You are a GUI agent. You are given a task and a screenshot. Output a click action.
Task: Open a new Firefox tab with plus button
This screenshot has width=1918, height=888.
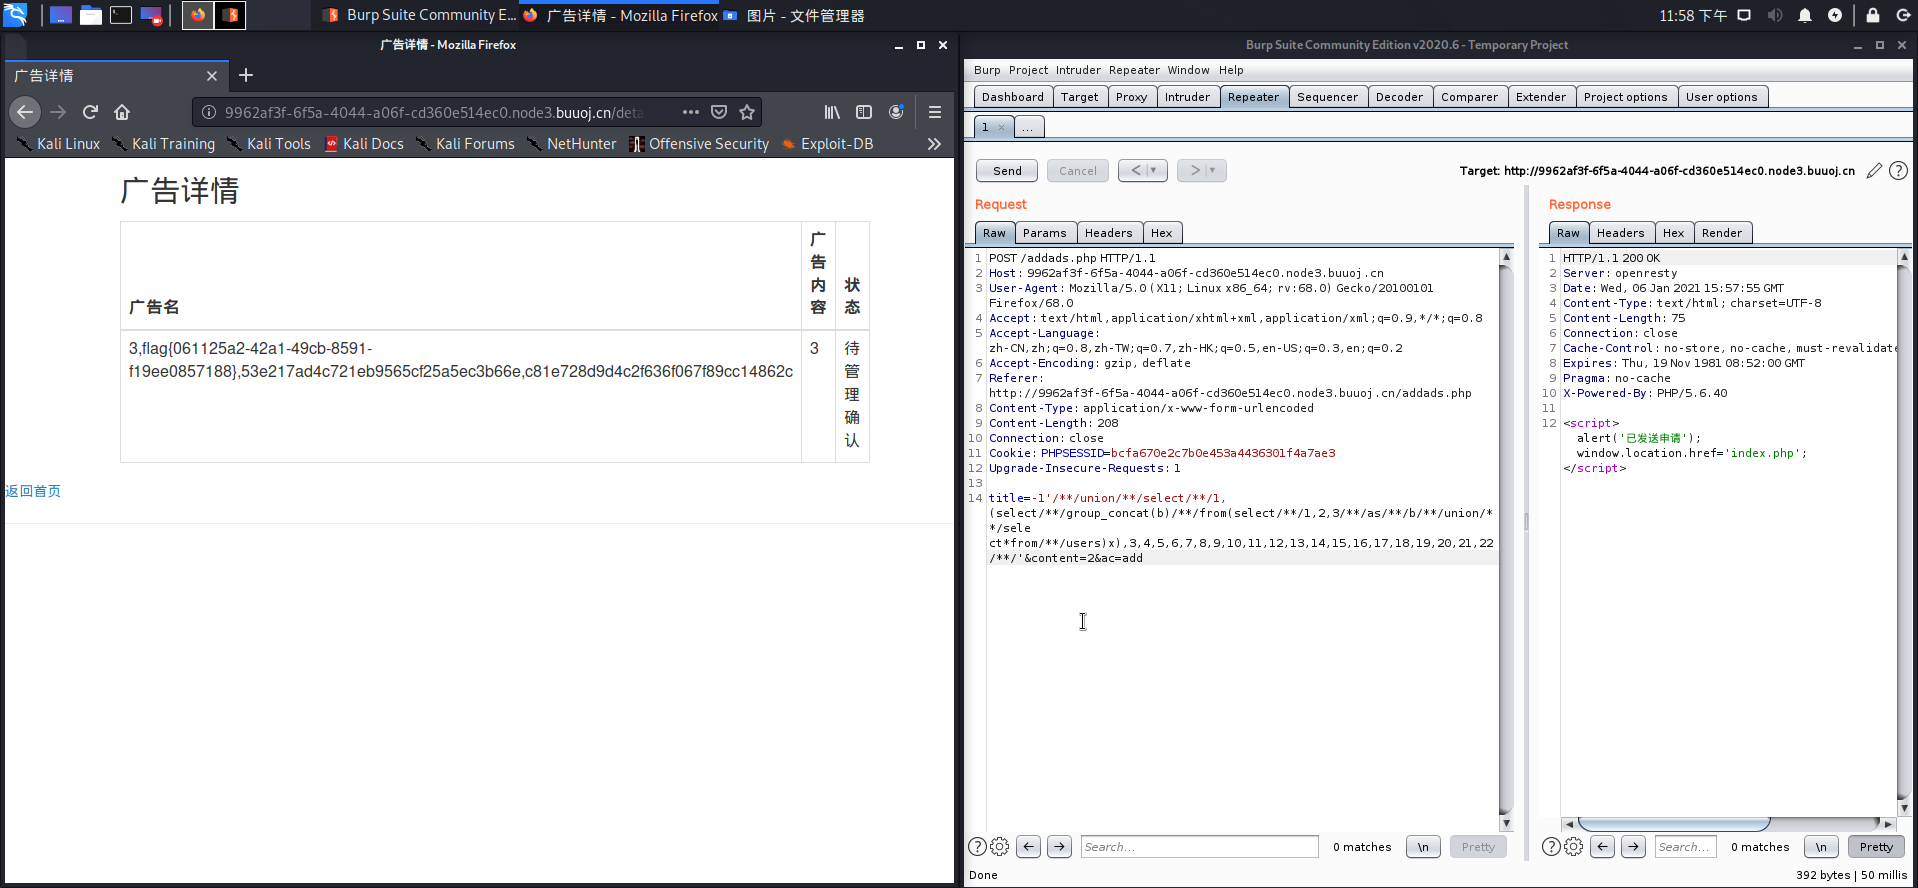(x=246, y=75)
